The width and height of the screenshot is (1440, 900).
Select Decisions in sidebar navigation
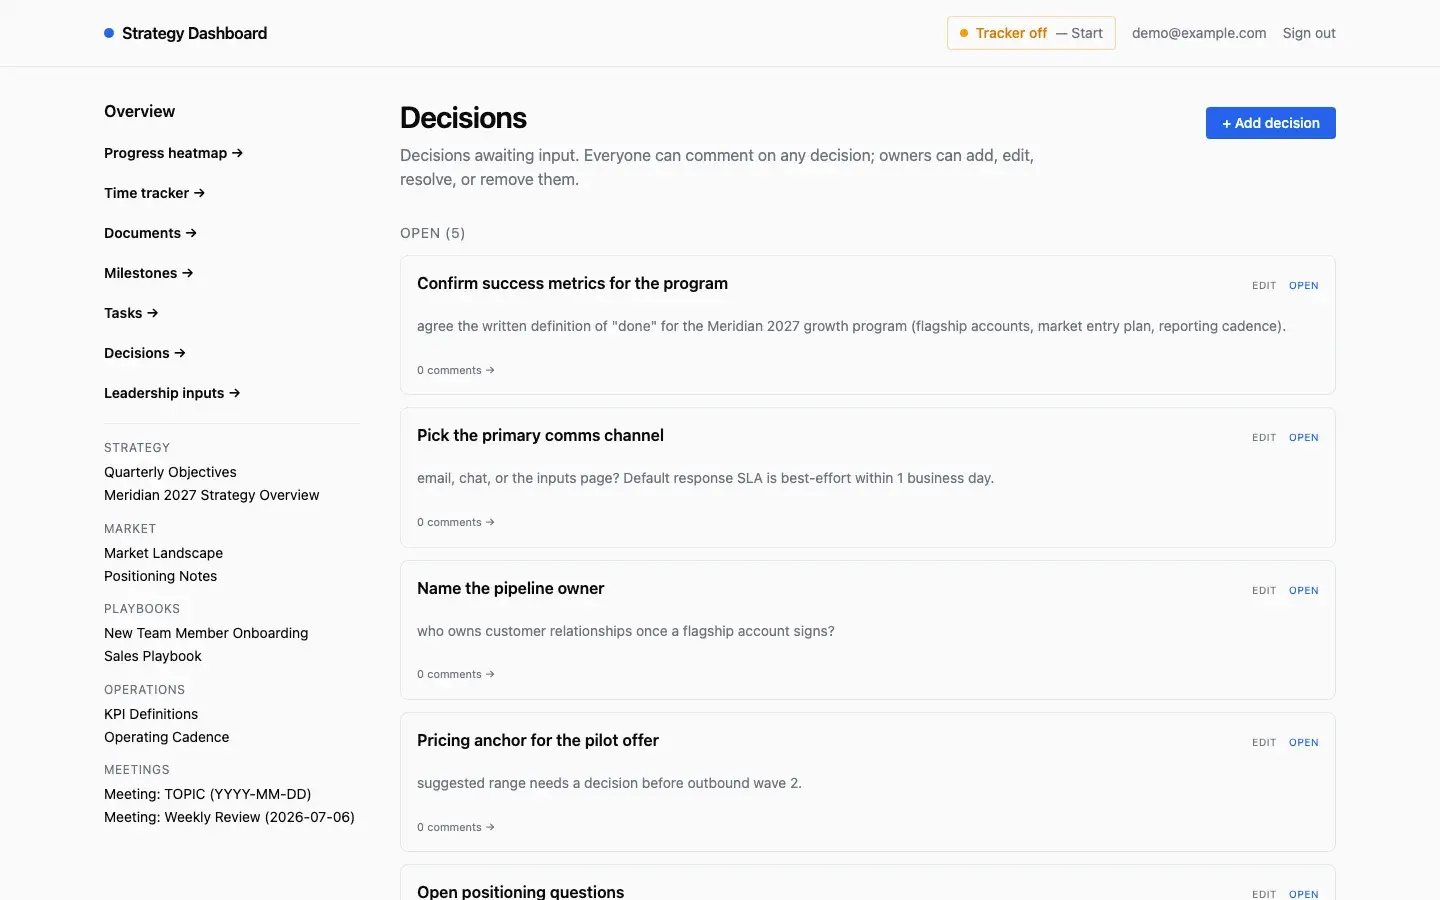[144, 353]
